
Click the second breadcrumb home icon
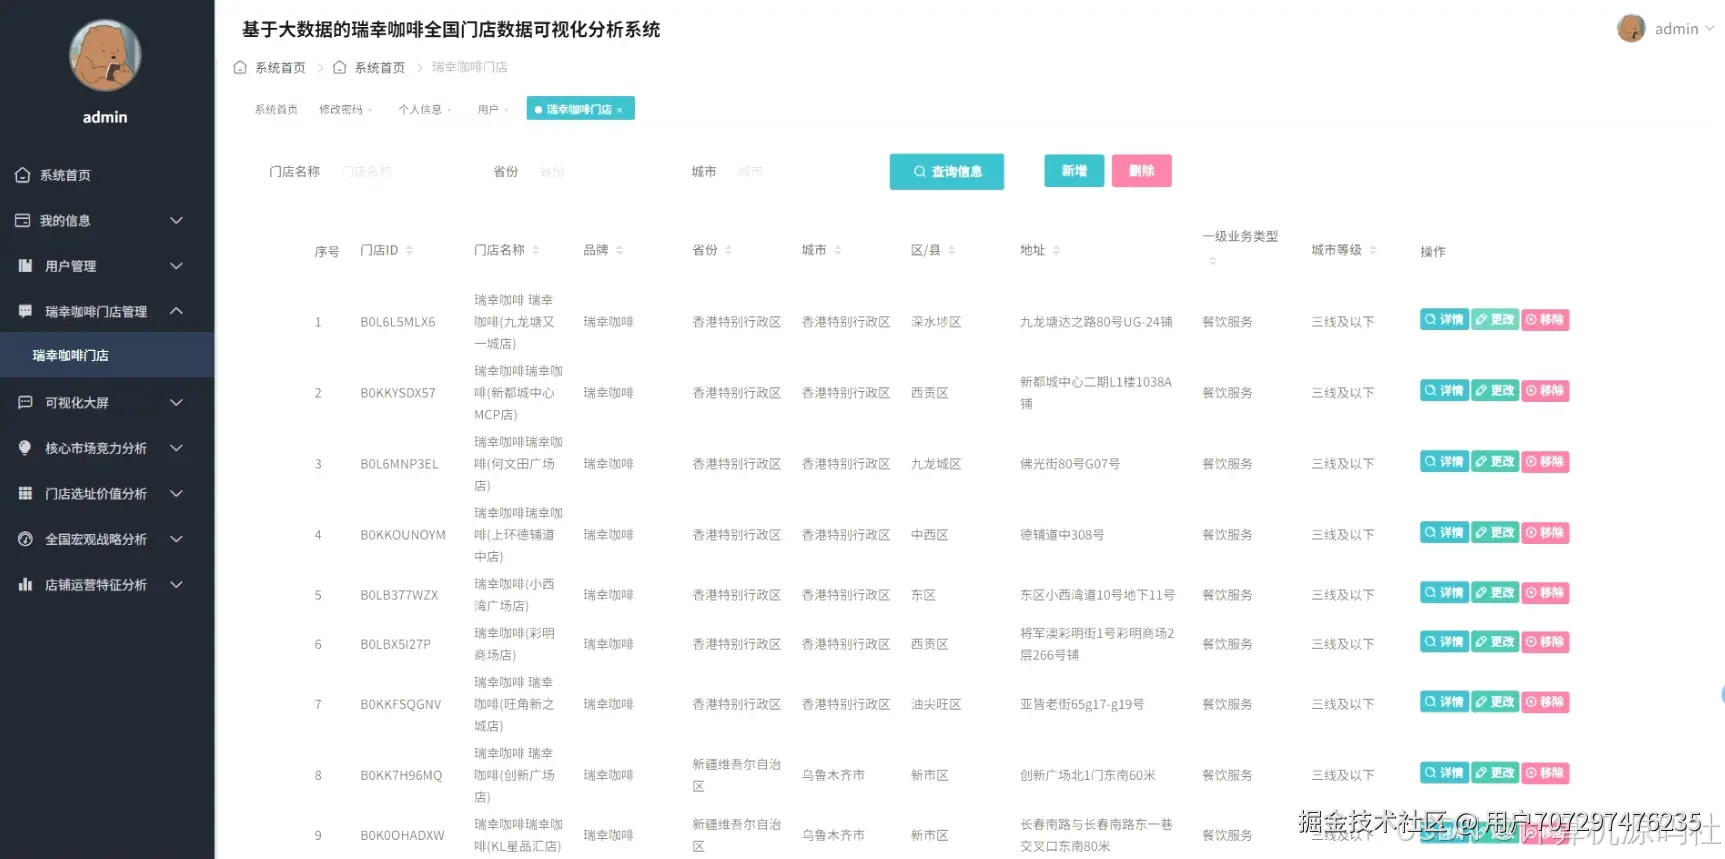coord(339,67)
